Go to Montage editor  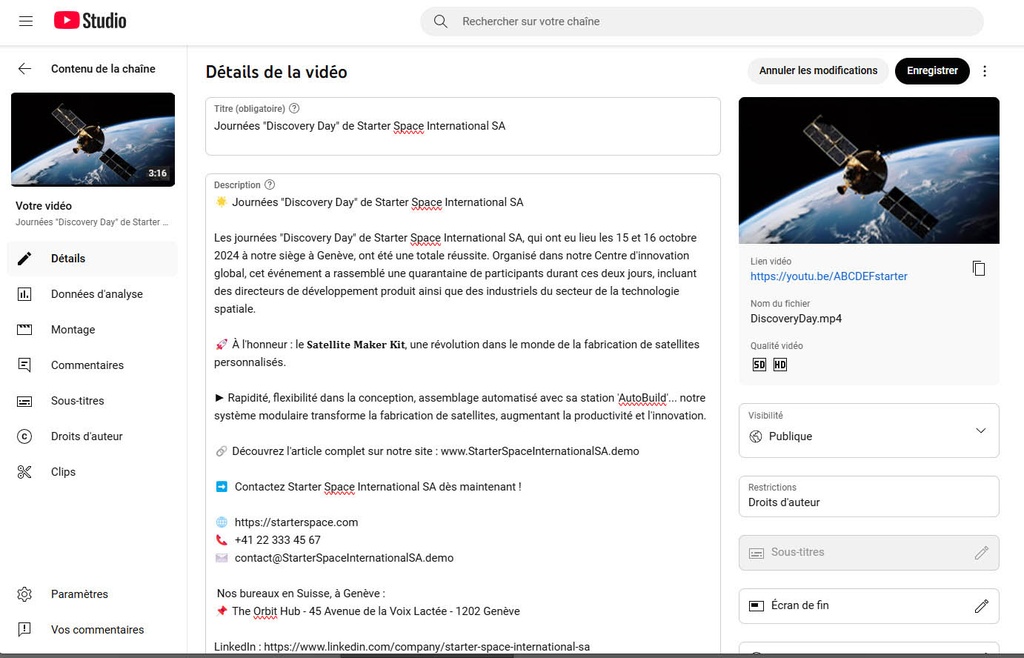click(92, 330)
